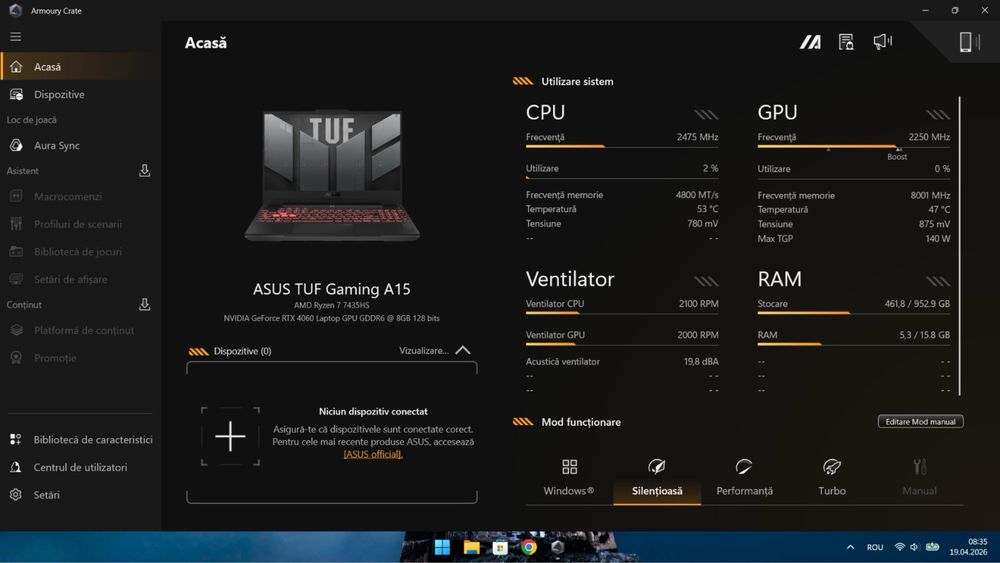Screen dimensions: 1000x563
Task: Open clock and date 08:35
Action: (x=968, y=547)
